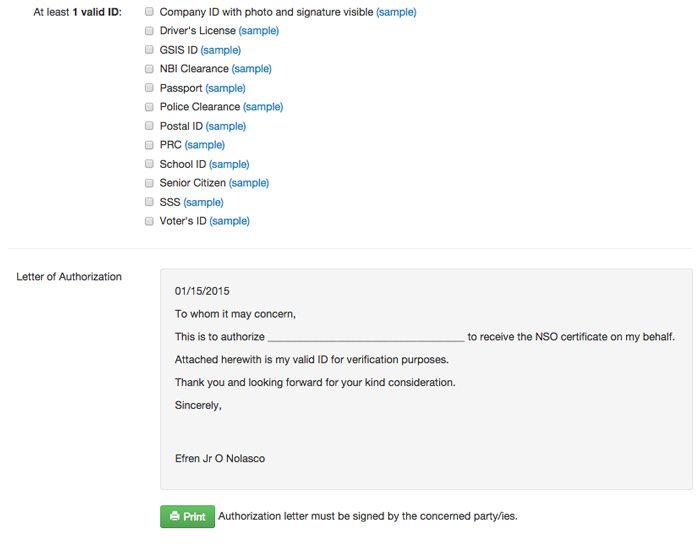Tick the Driver's License checkbox
The height and width of the screenshot is (548, 700).
click(149, 31)
